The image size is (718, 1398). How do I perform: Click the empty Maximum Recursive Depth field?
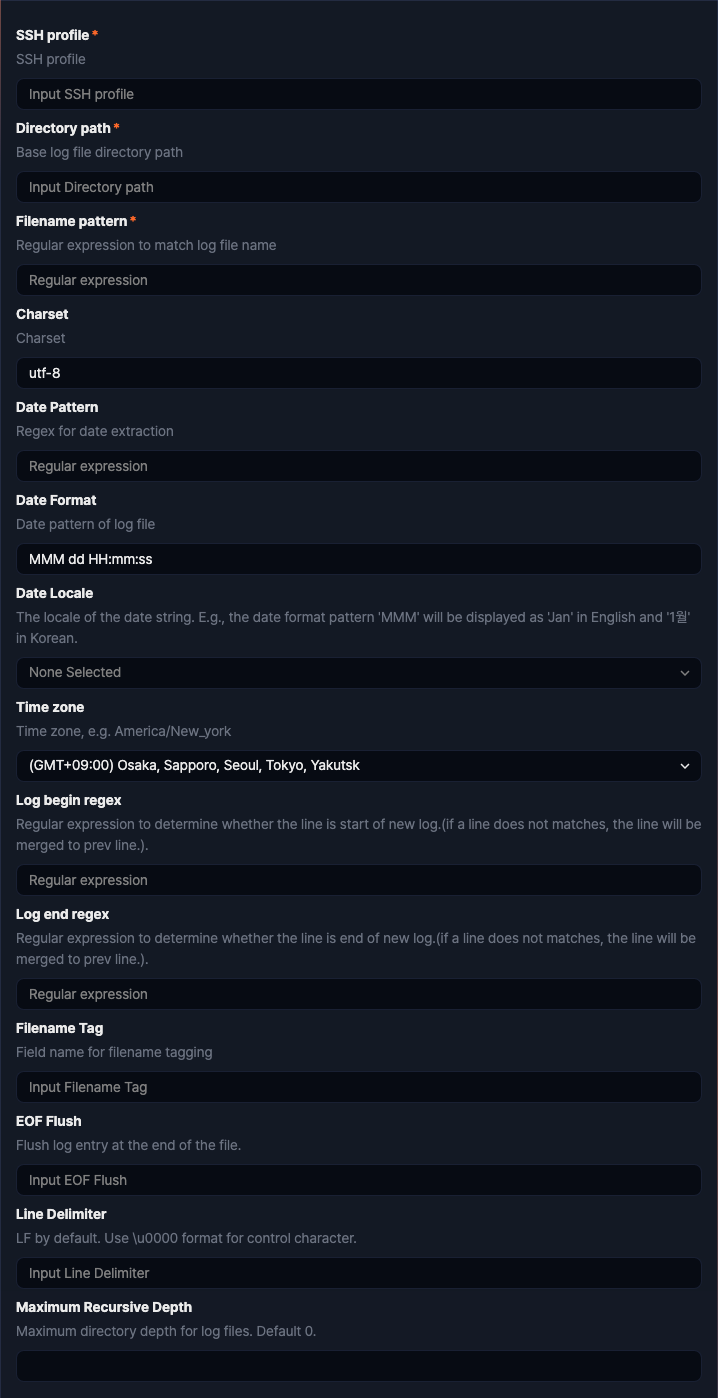tap(358, 1366)
